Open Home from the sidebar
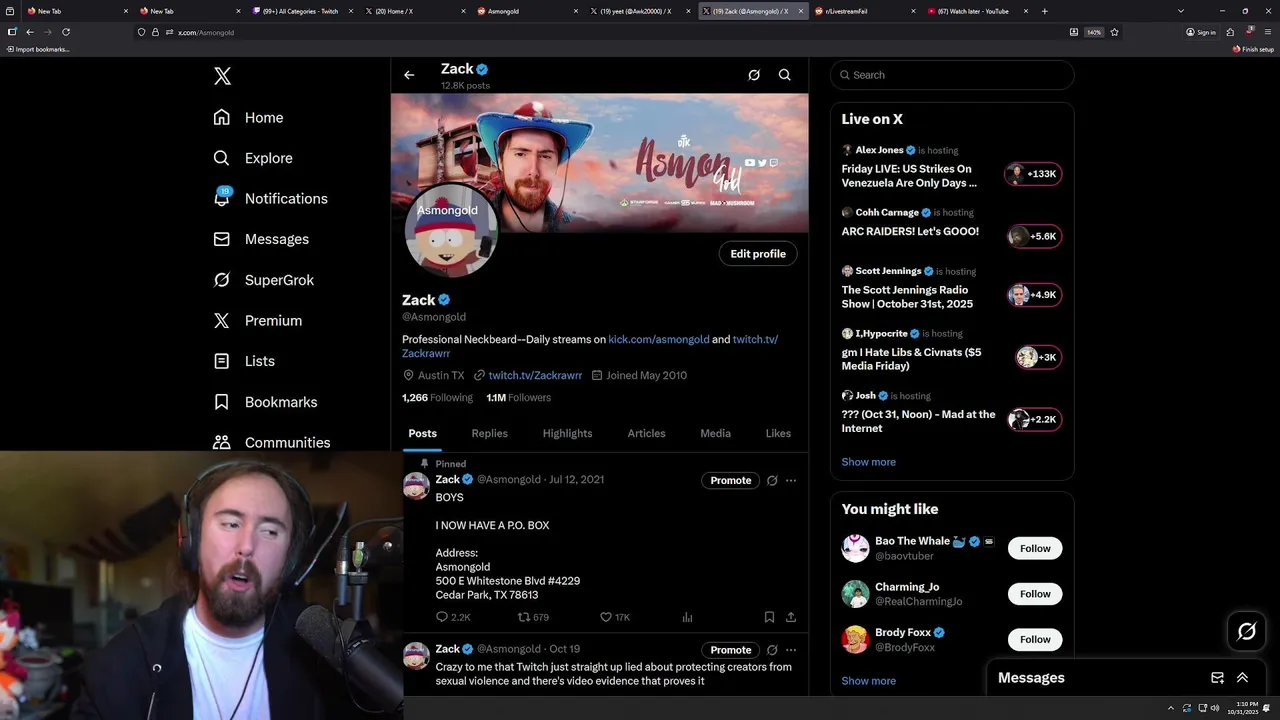The width and height of the screenshot is (1280, 720). 248,118
